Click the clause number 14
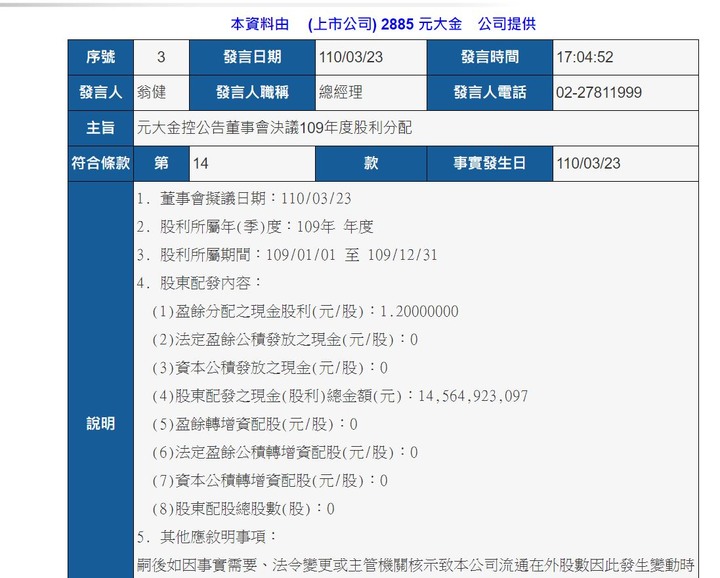Viewport: 720px width, 578px height. [200, 163]
